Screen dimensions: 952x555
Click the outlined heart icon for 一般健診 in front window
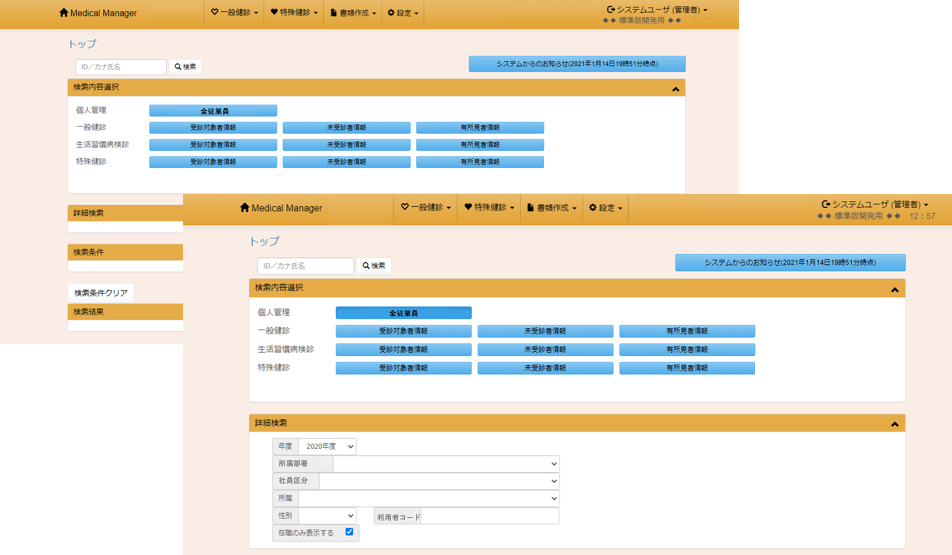coord(405,208)
